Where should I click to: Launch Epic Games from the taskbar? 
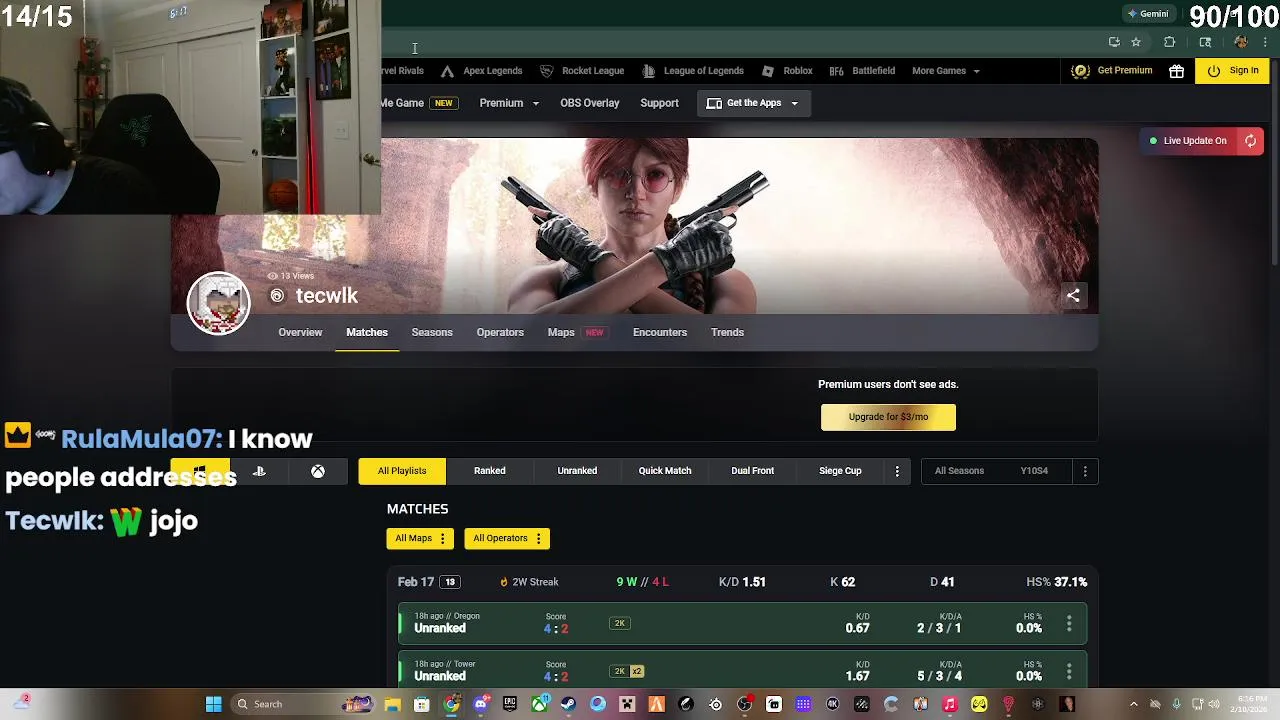[510, 704]
